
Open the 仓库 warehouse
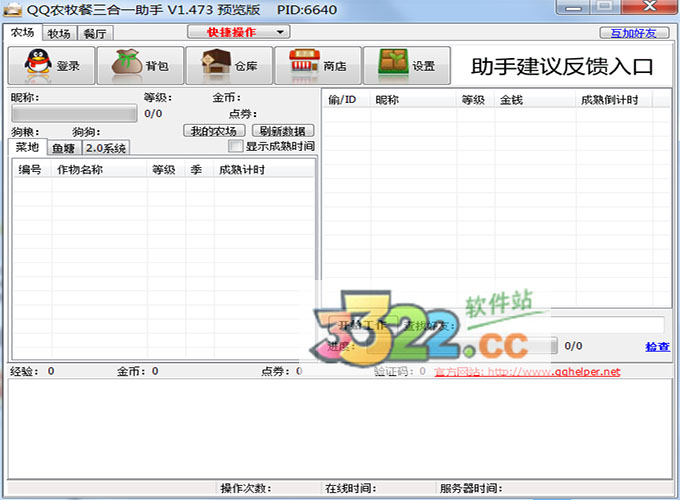click(x=228, y=66)
